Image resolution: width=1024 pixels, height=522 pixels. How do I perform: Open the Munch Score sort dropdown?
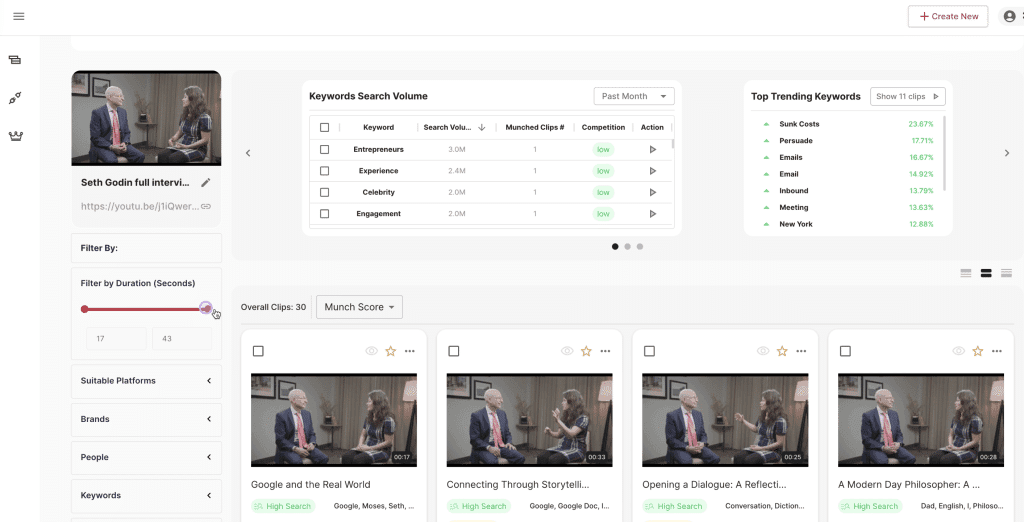coord(359,307)
